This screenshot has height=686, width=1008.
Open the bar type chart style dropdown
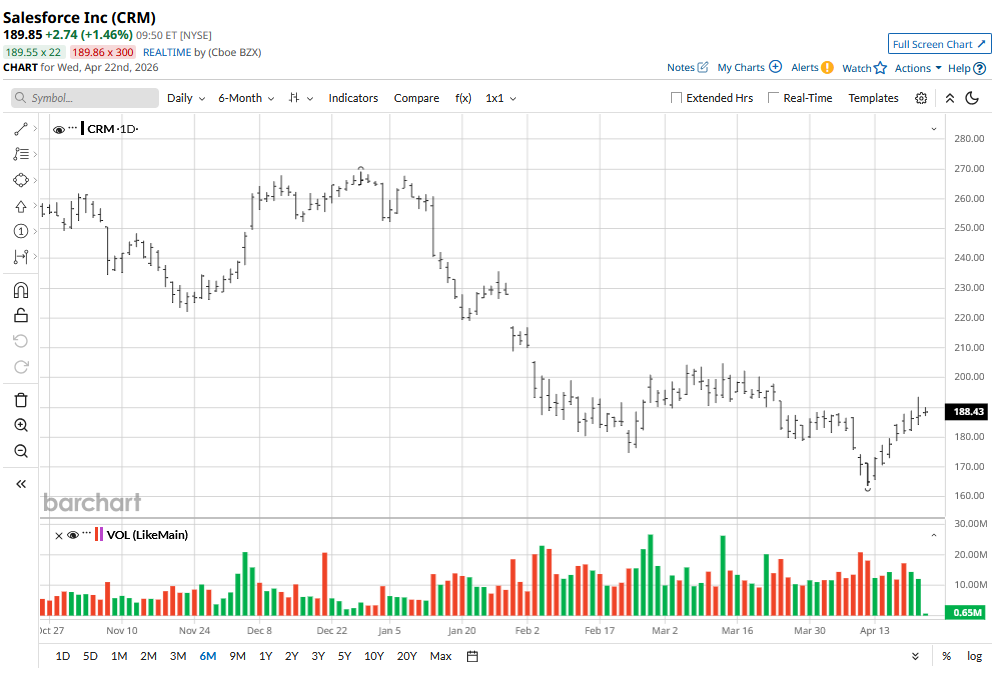(301, 98)
